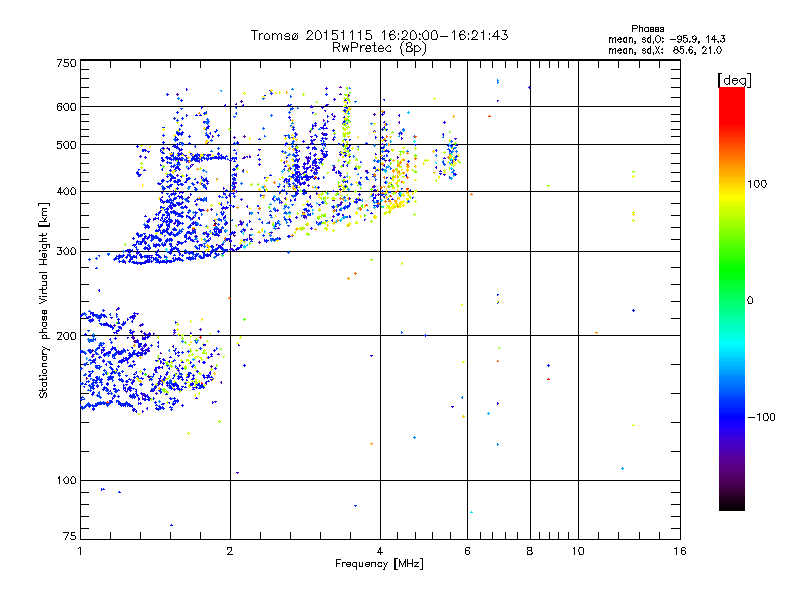Image resolution: width=800 pixels, height=600 pixels.
Task: Click the colorbar tick label '100'
Action: click(757, 184)
